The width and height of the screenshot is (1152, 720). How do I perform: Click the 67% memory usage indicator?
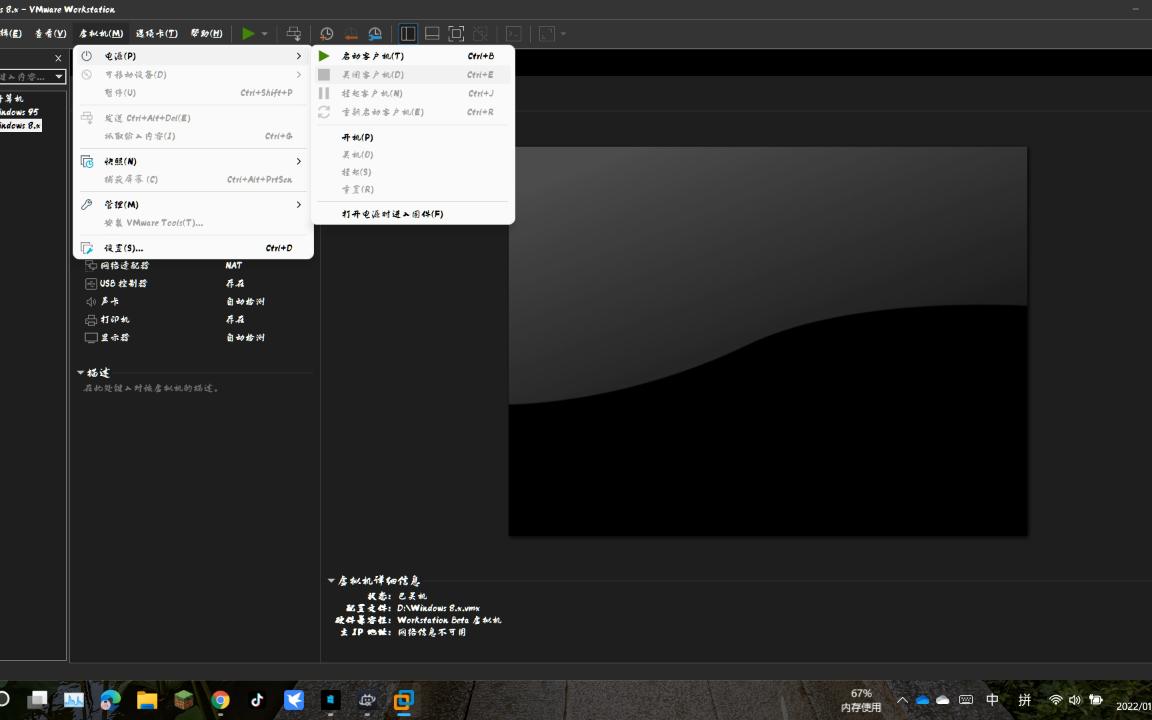861,699
